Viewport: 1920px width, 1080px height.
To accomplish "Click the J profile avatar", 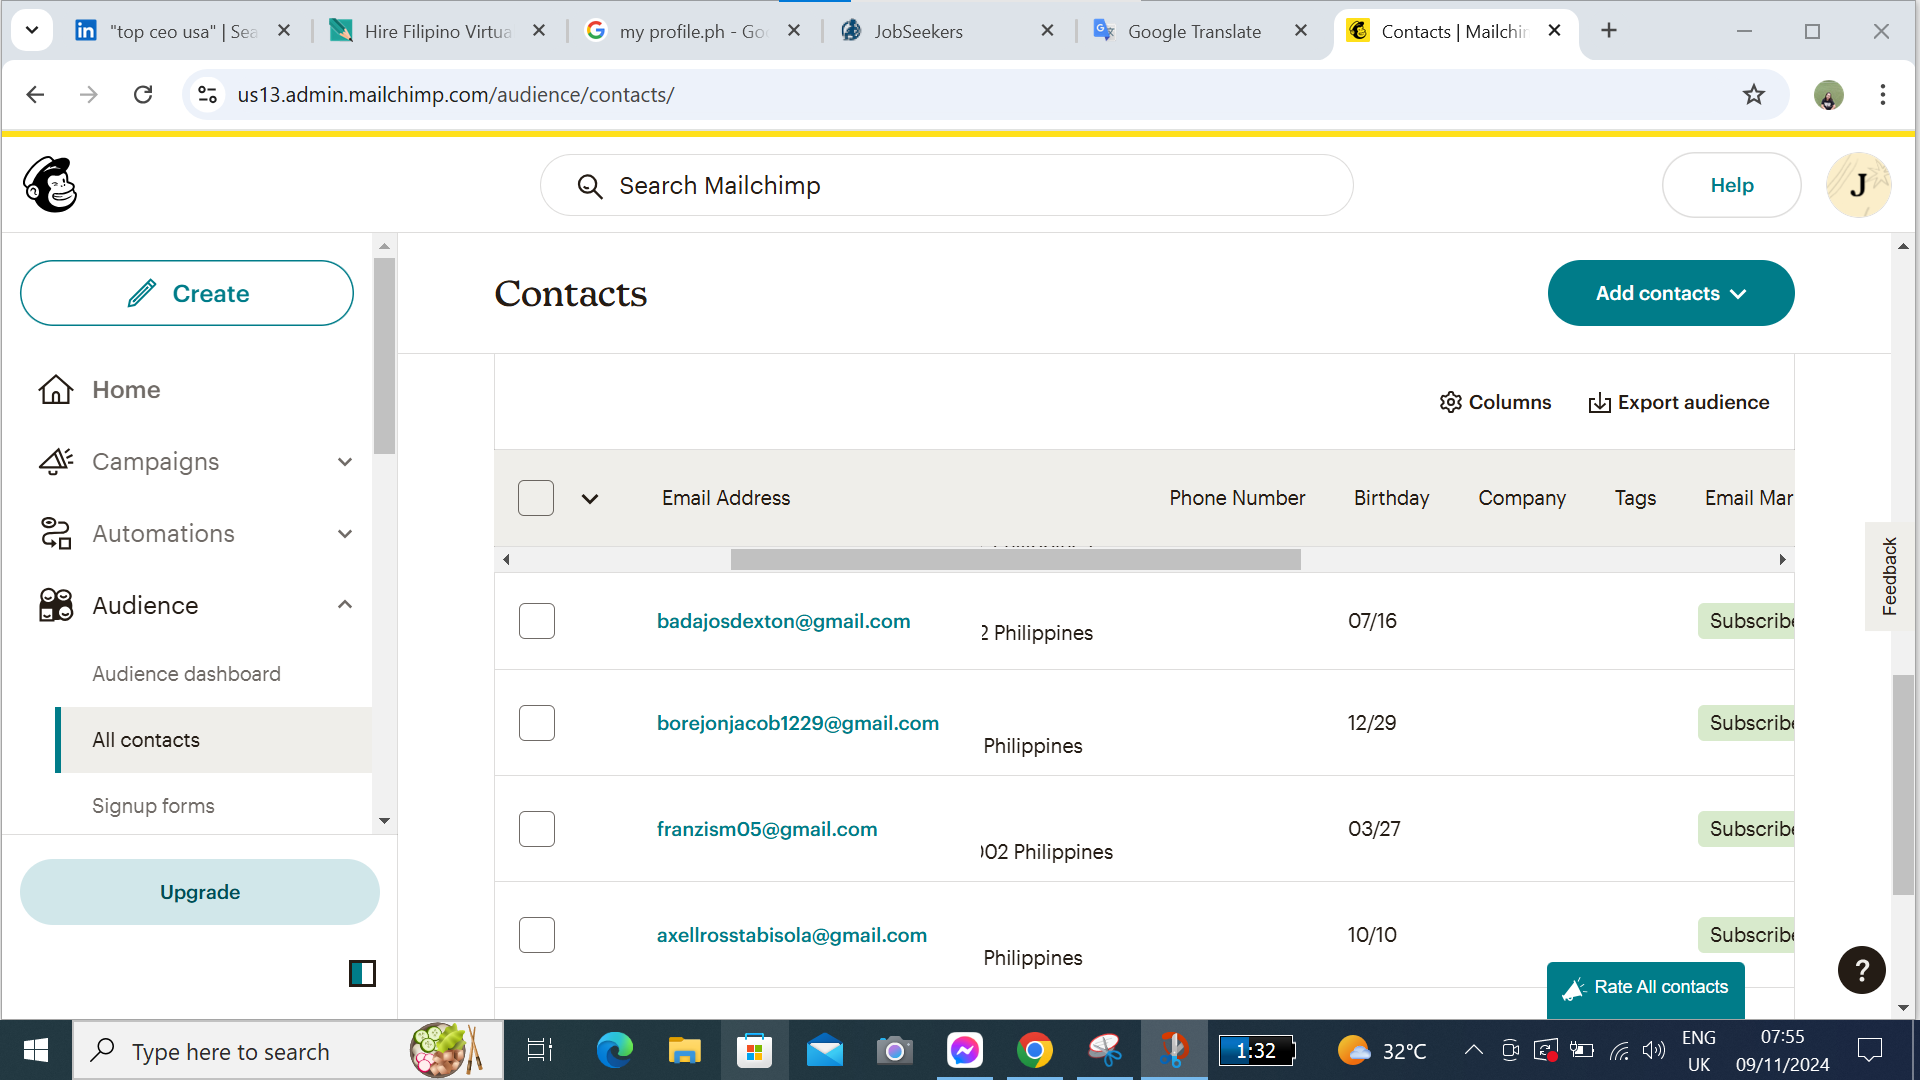I will click(1858, 185).
